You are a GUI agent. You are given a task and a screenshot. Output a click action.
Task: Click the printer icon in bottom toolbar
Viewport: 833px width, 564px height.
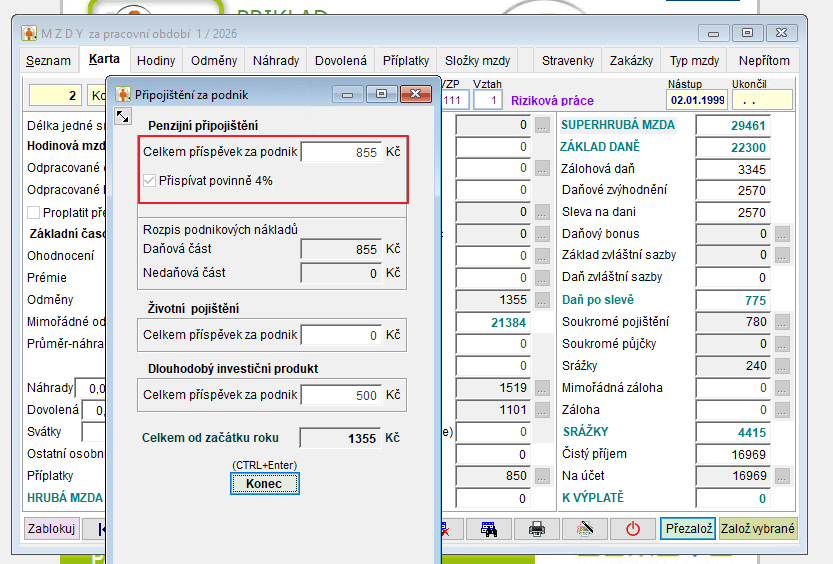pyautogui.click(x=537, y=529)
